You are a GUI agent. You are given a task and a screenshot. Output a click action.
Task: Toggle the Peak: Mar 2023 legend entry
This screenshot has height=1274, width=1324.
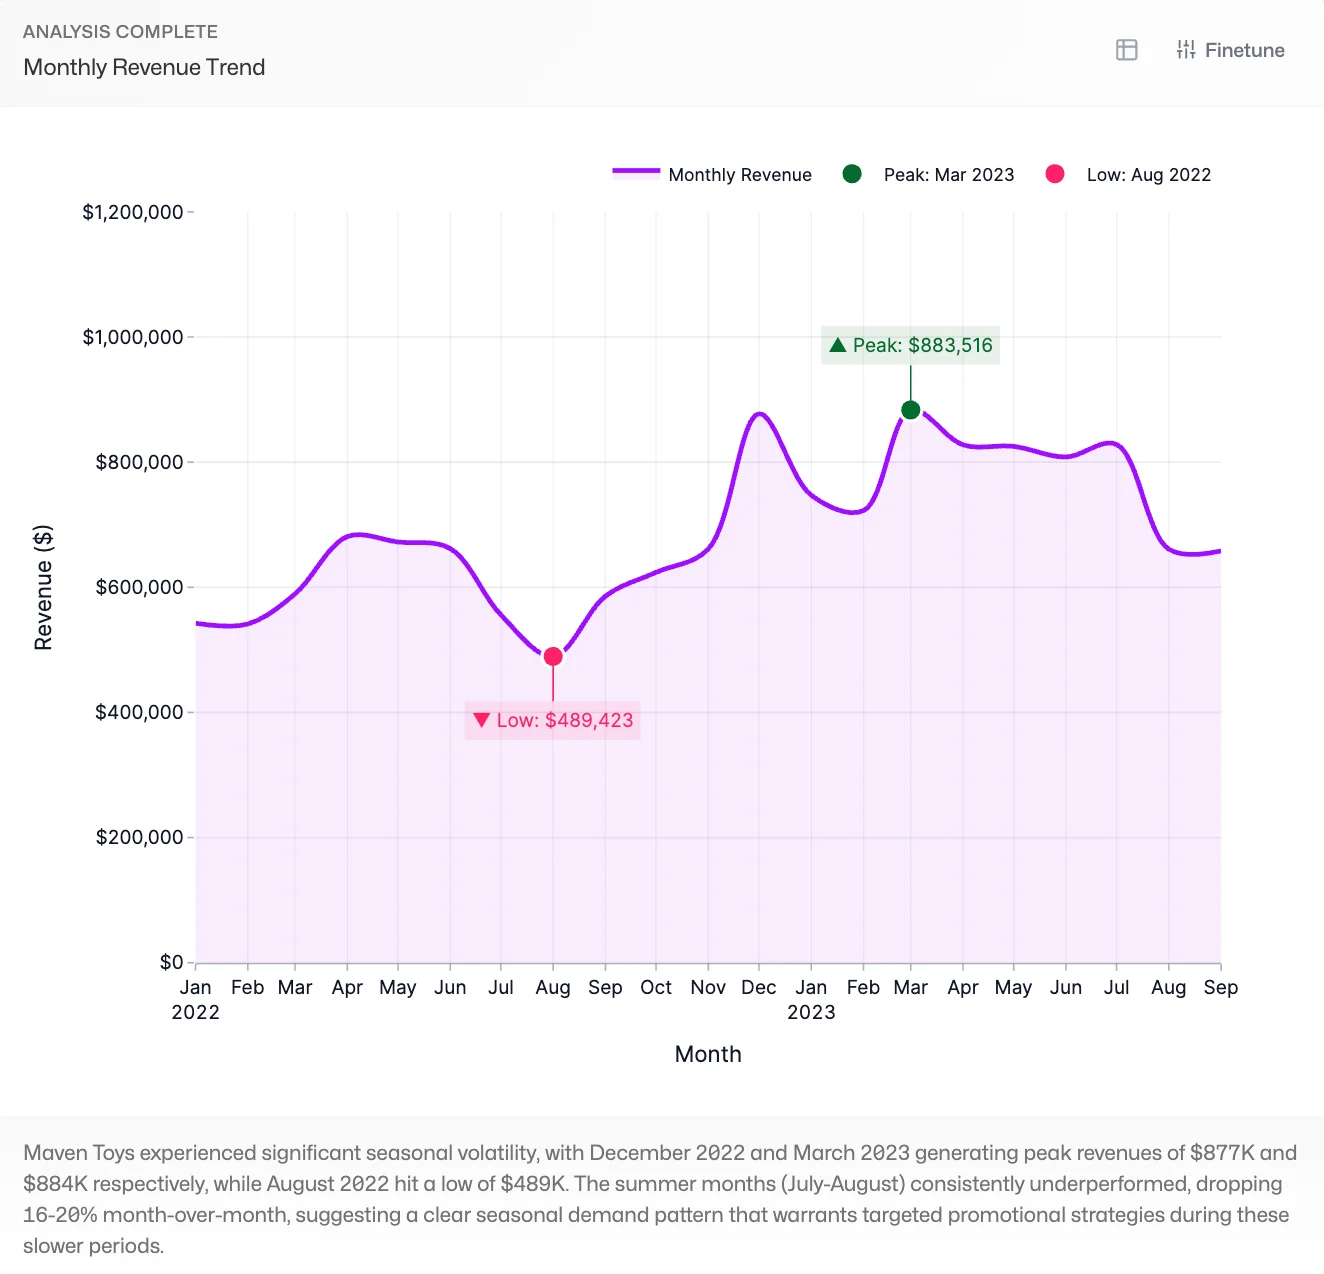(948, 174)
